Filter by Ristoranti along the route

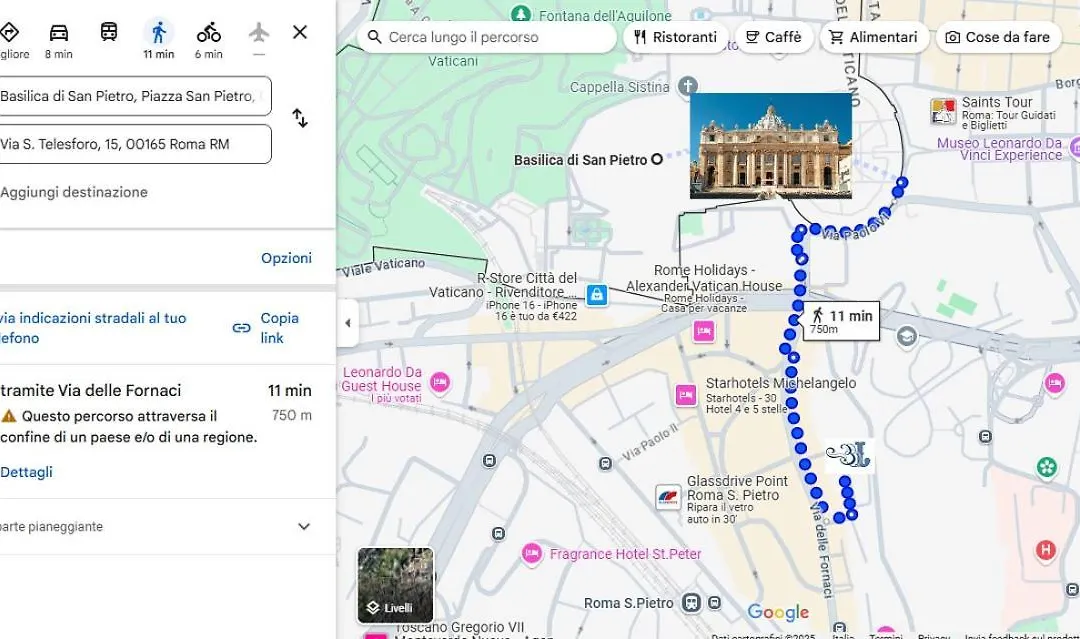pos(675,37)
